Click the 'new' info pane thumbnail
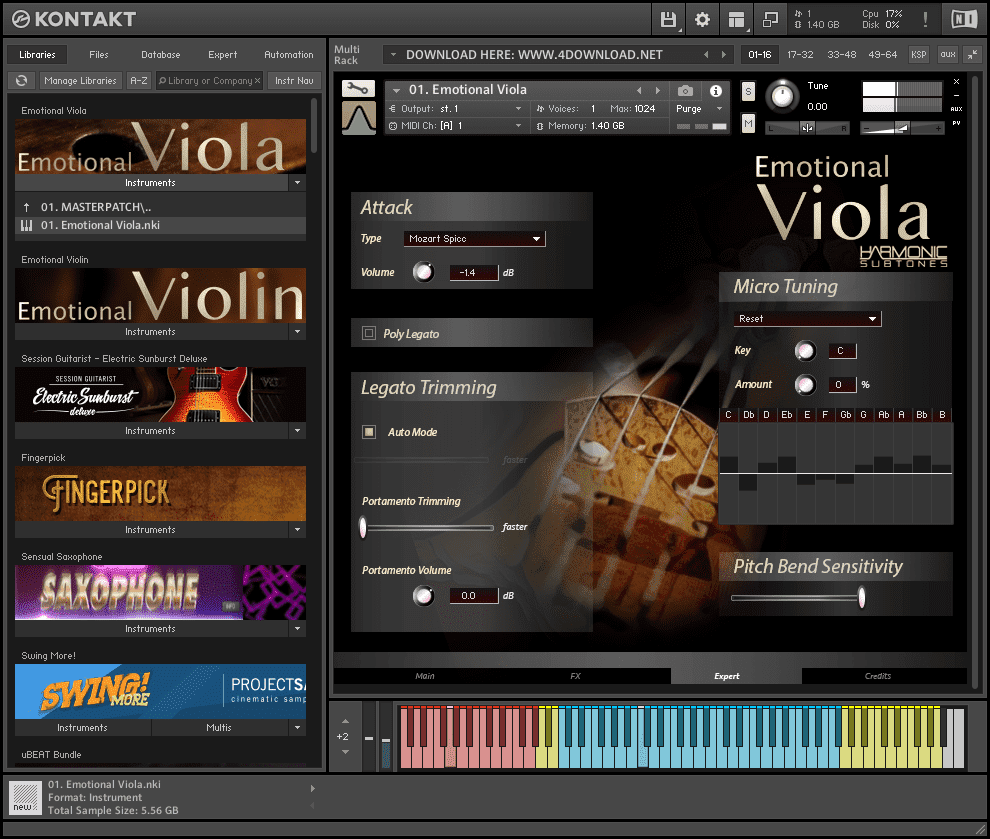Screen dimensions: 990x839 [25, 798]
